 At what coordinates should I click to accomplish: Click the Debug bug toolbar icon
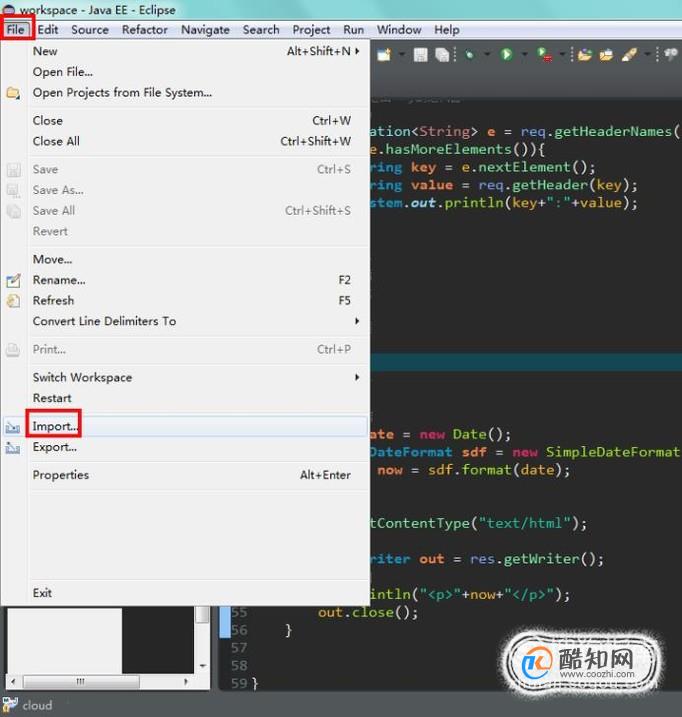click(469, 55)
